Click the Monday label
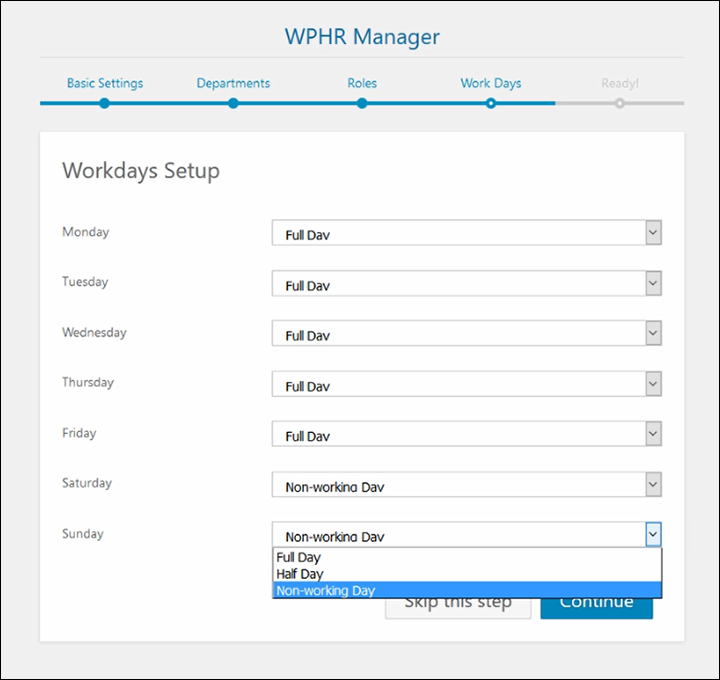The image size is (720, 680). point(86,232)
